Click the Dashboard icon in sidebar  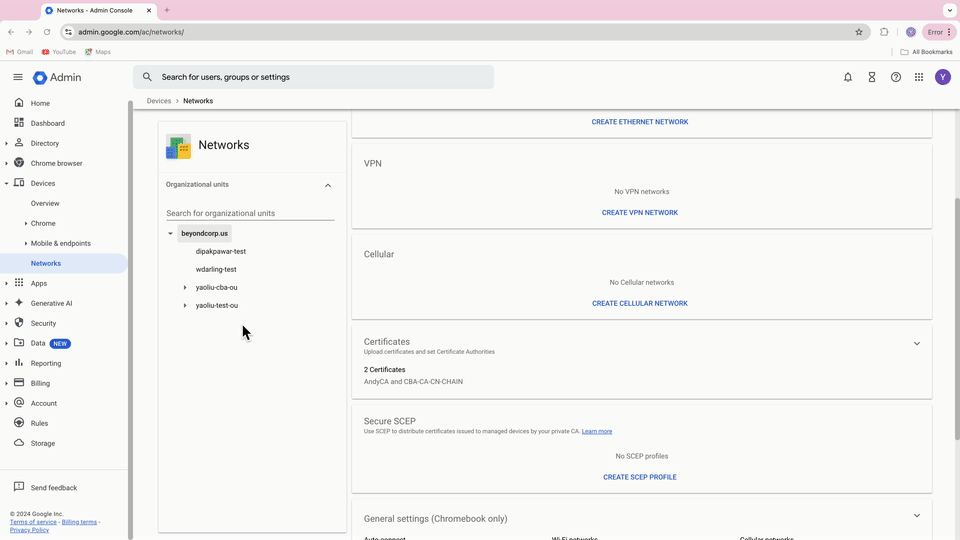[19, 122]
